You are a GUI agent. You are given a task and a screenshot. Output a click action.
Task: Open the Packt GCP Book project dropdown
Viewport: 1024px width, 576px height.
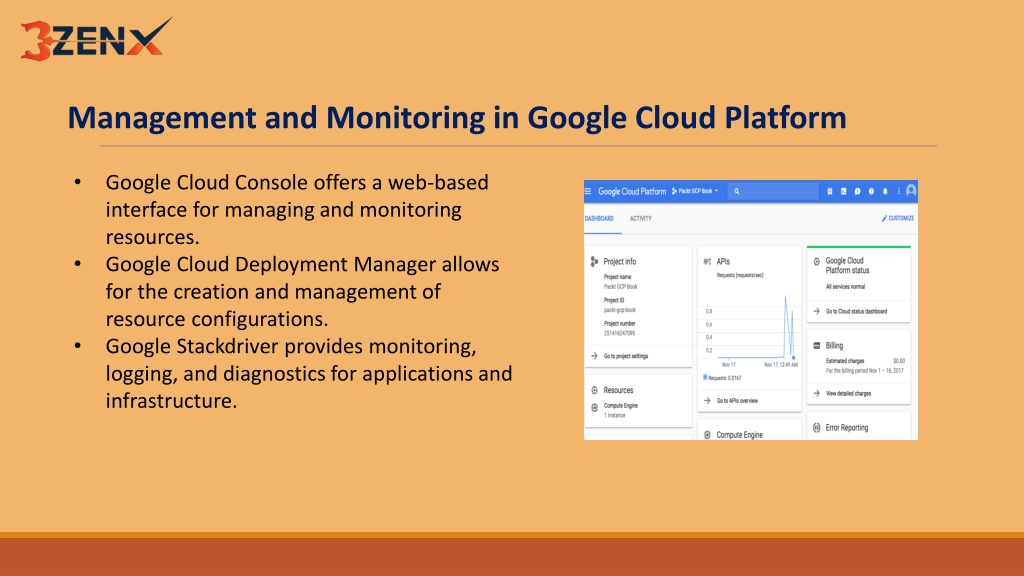(x=695, y=191)
